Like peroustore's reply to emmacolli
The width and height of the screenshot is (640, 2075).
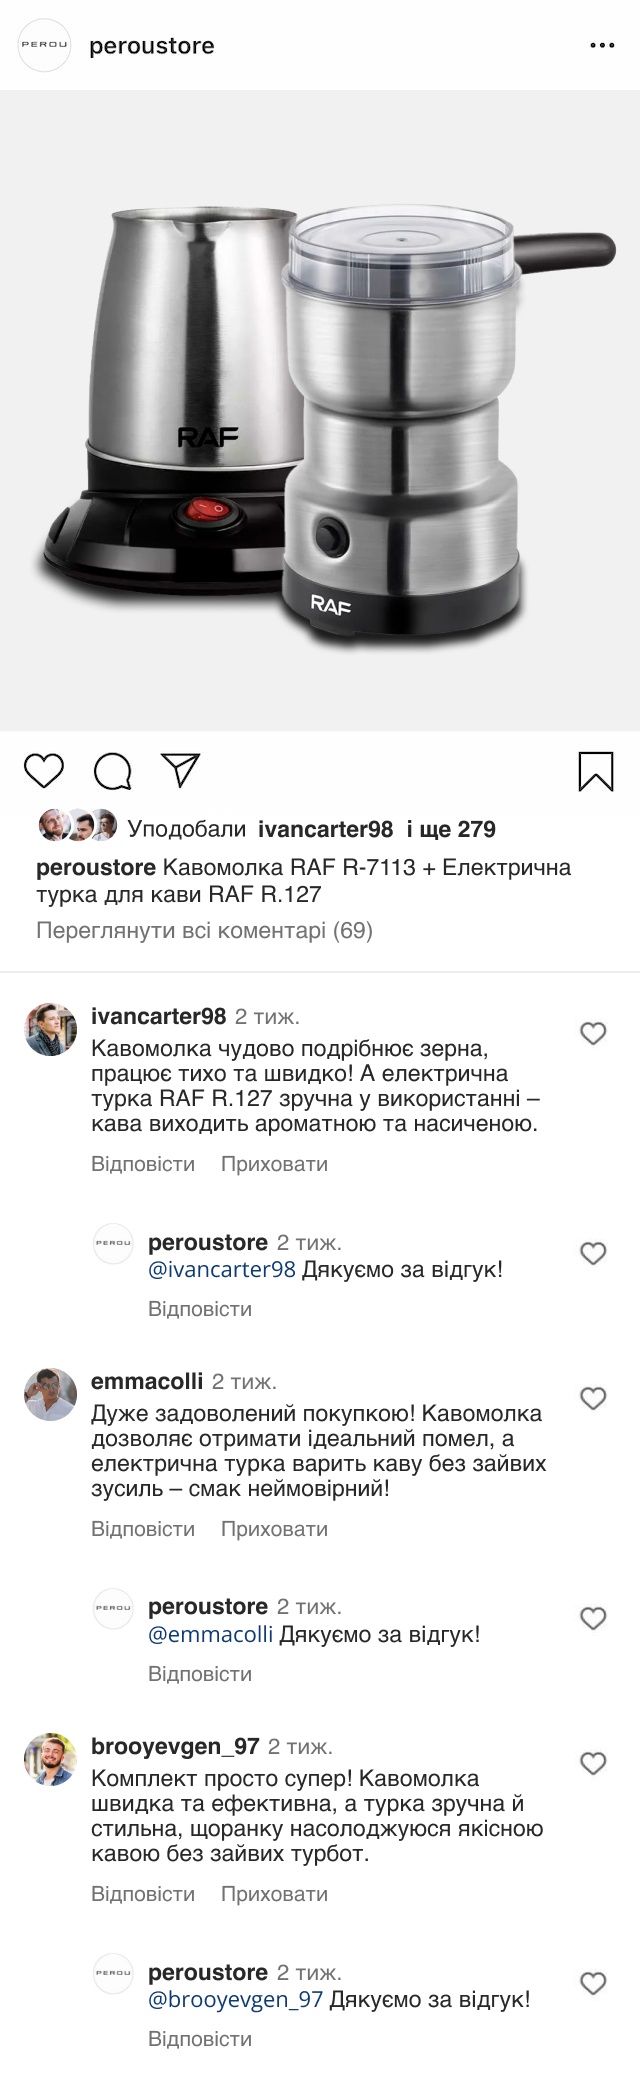click(x=593, y=1618)
